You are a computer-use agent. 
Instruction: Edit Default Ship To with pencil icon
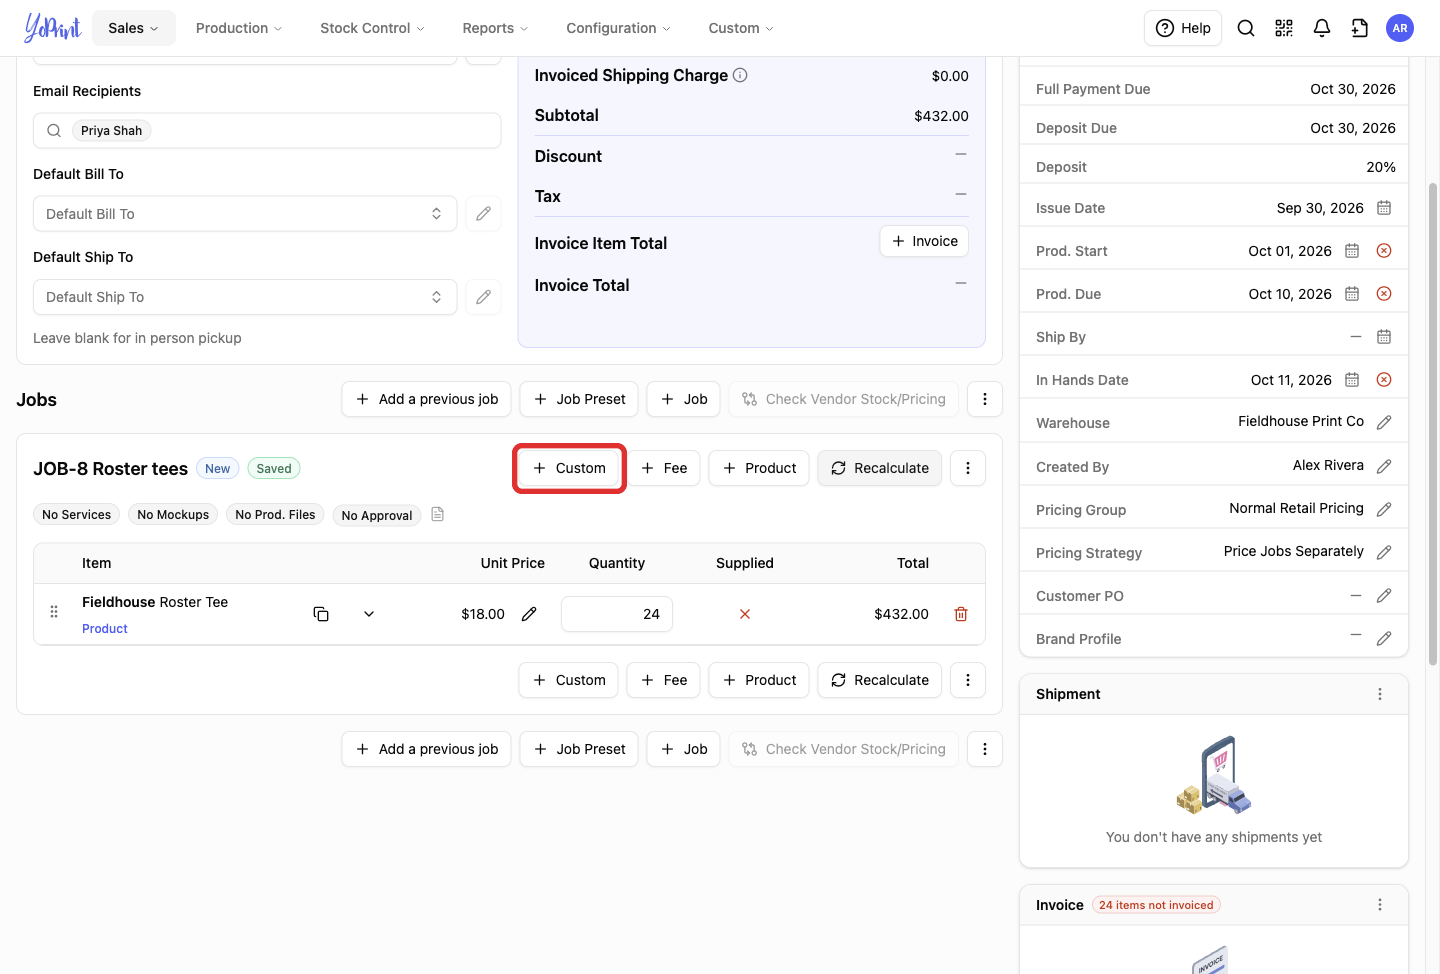(x=483, y=297)
